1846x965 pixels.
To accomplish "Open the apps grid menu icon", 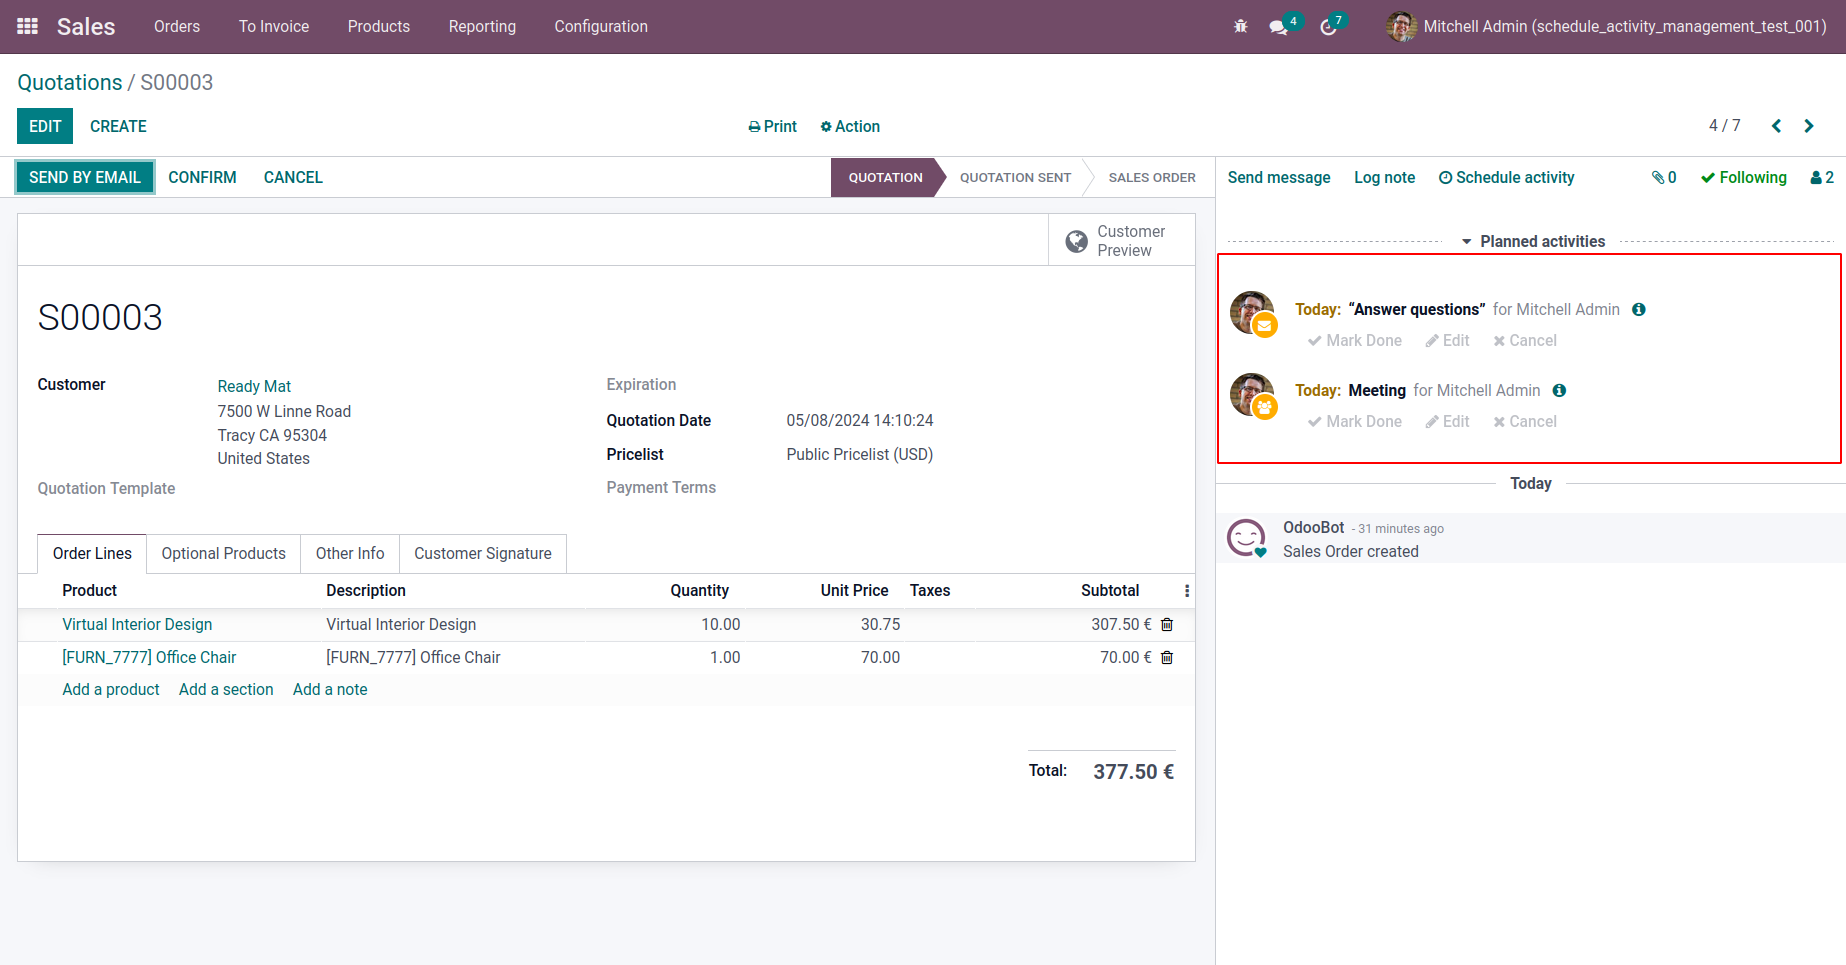I will click(28, 26).
